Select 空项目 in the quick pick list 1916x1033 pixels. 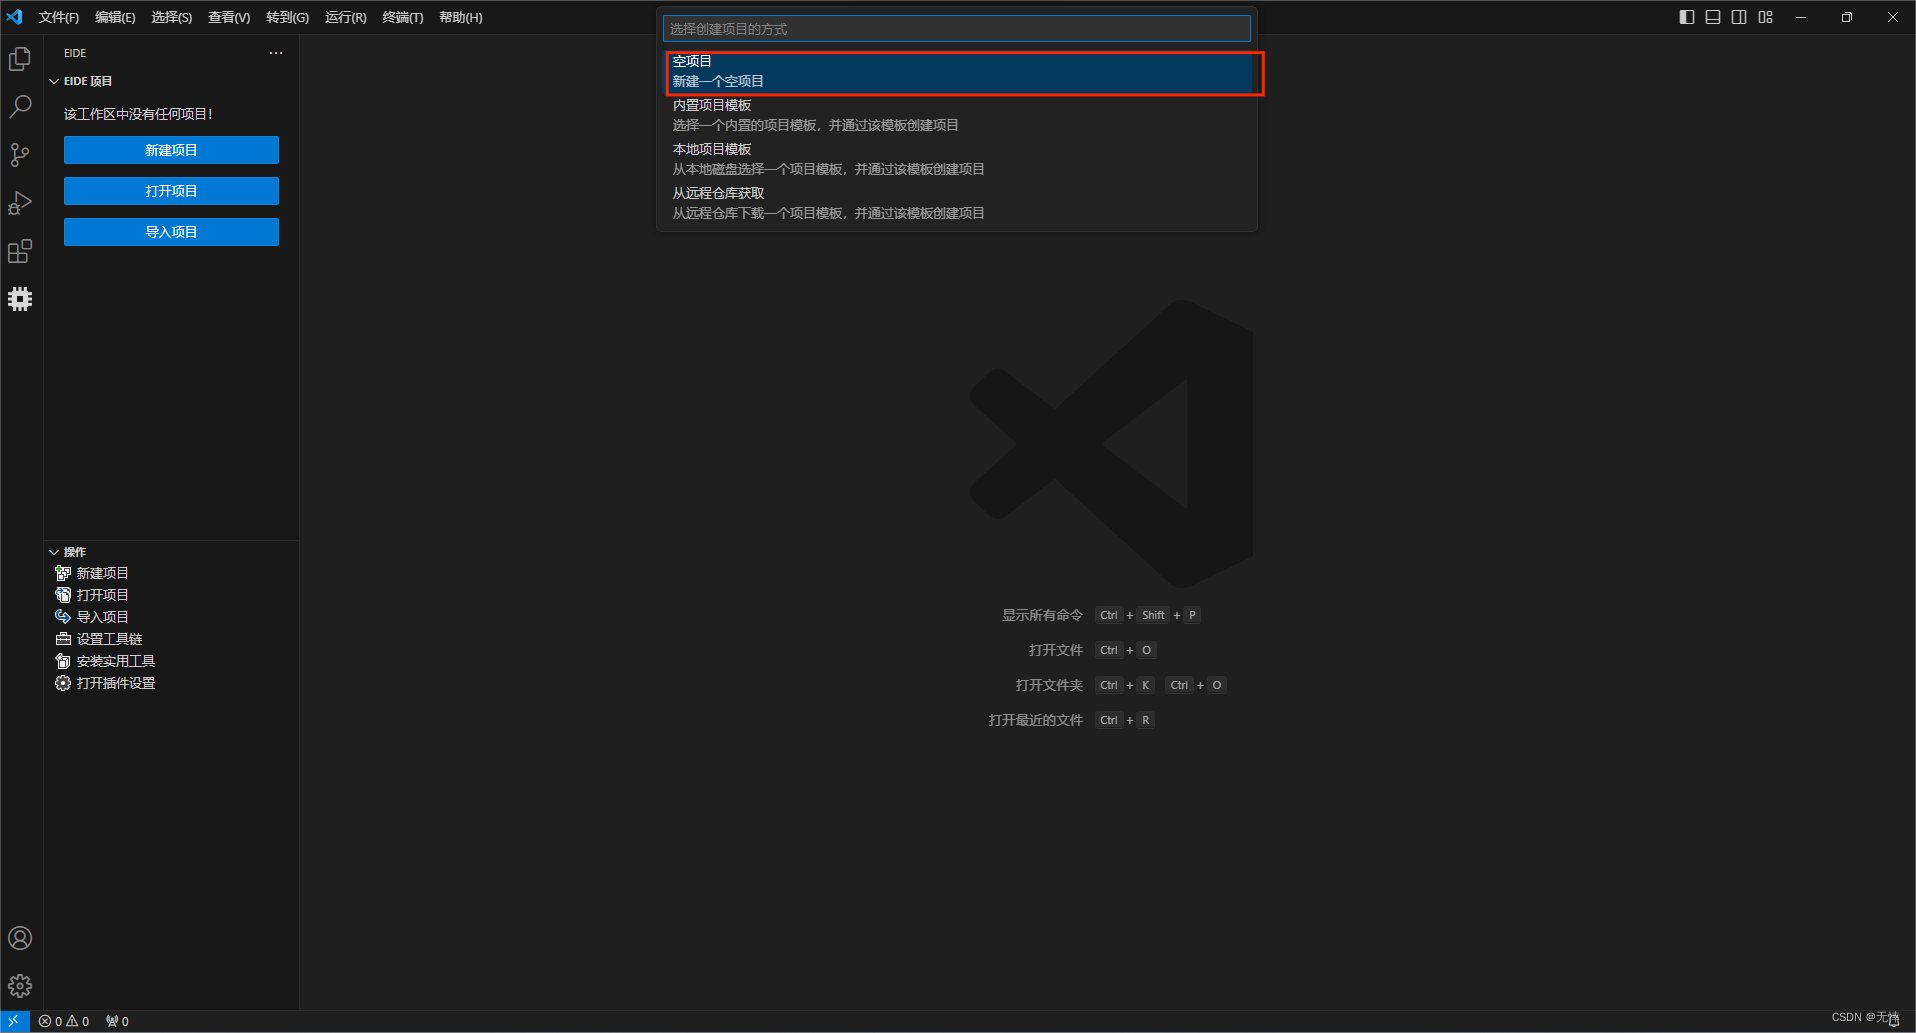(957, 71)
